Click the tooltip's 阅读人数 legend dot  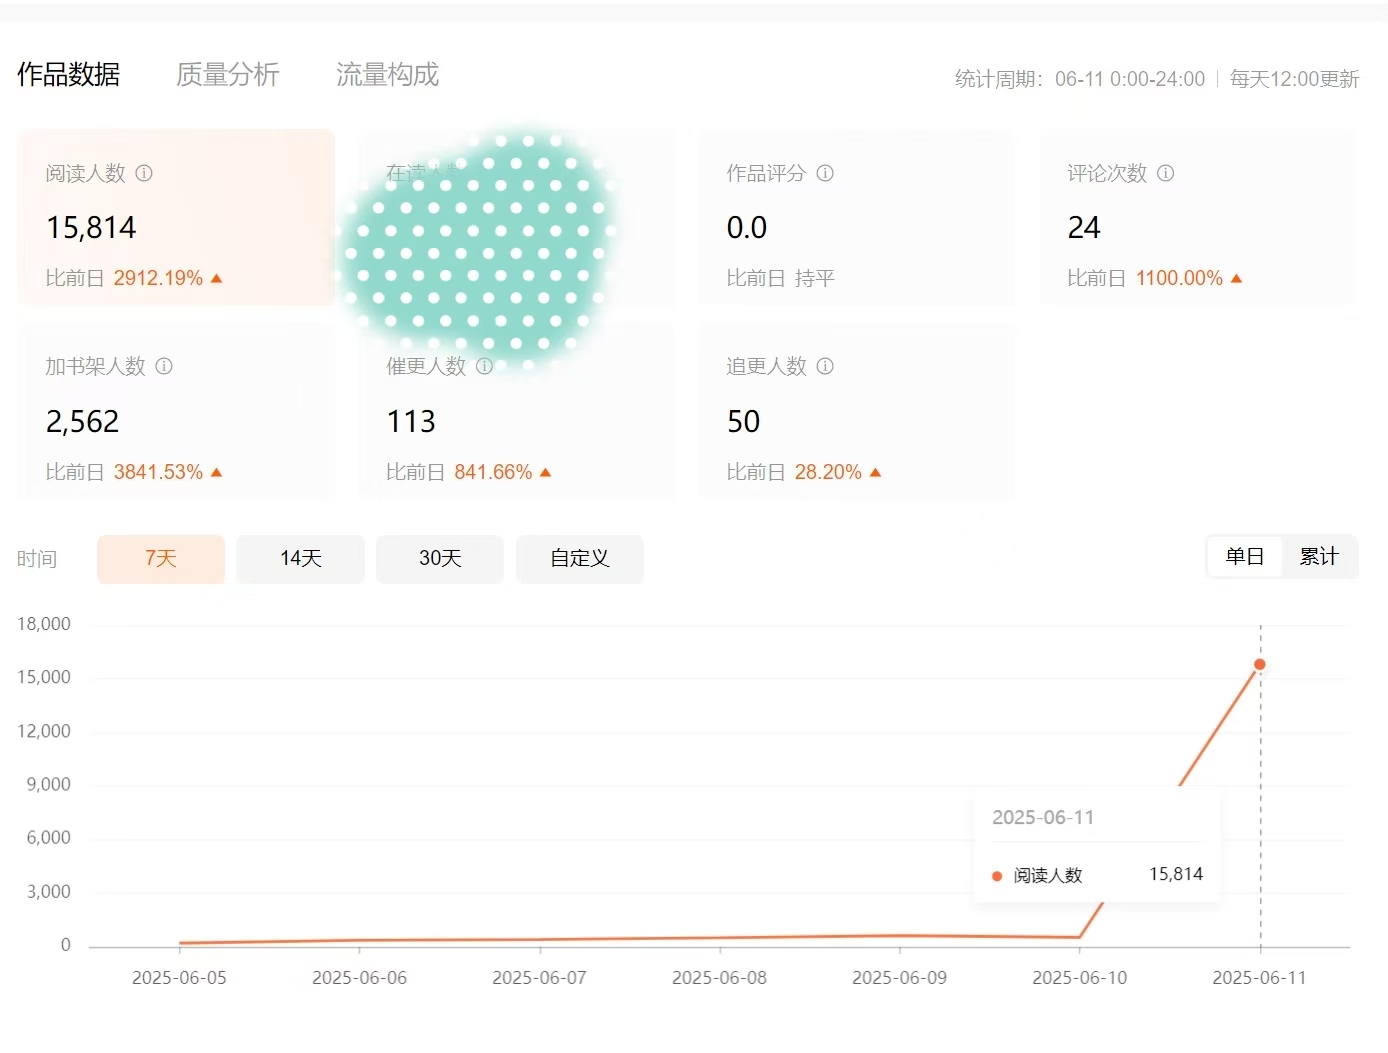(997, 876)
